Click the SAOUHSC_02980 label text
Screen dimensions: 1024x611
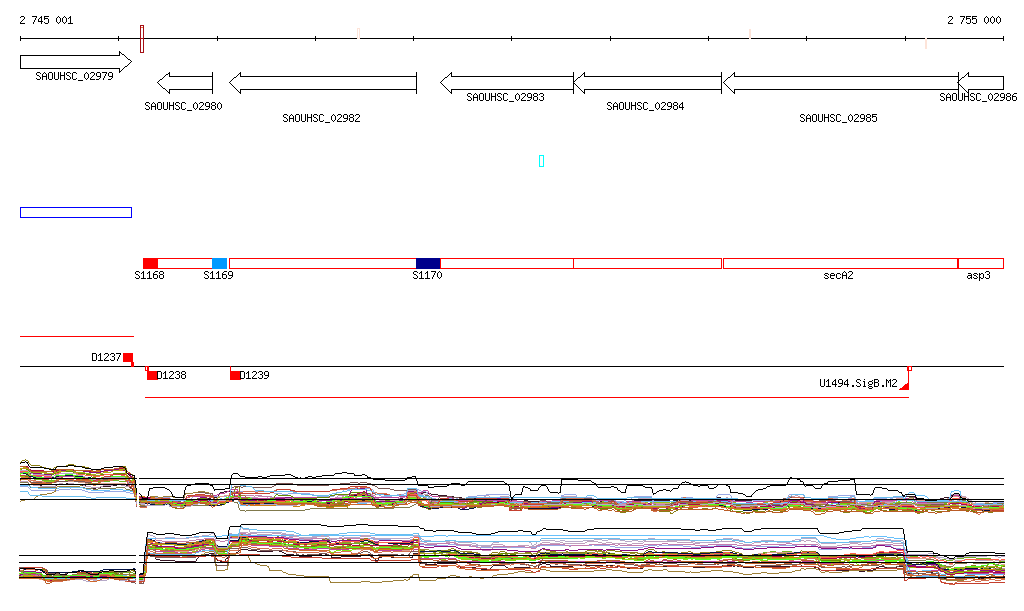184,106
